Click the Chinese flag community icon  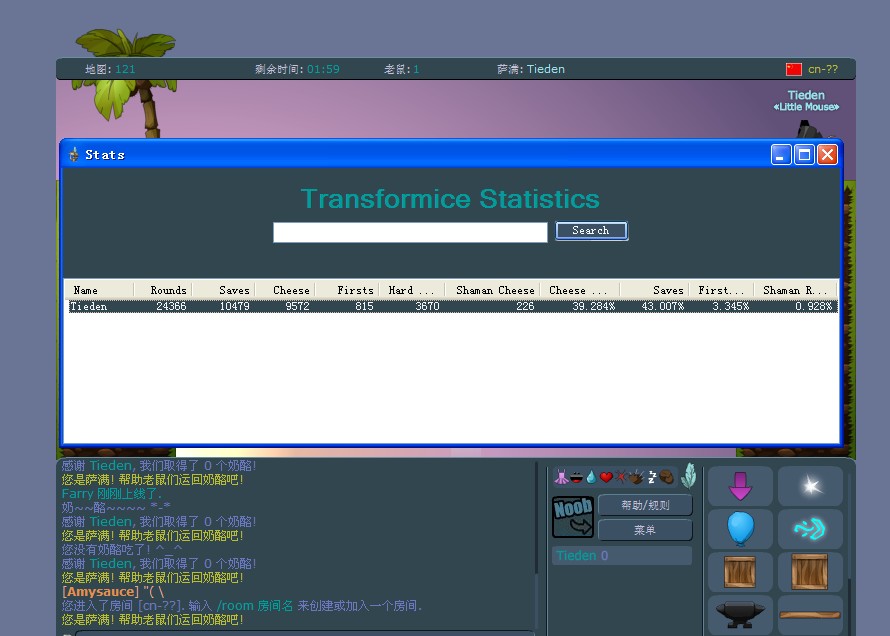(x=794, y=69)
